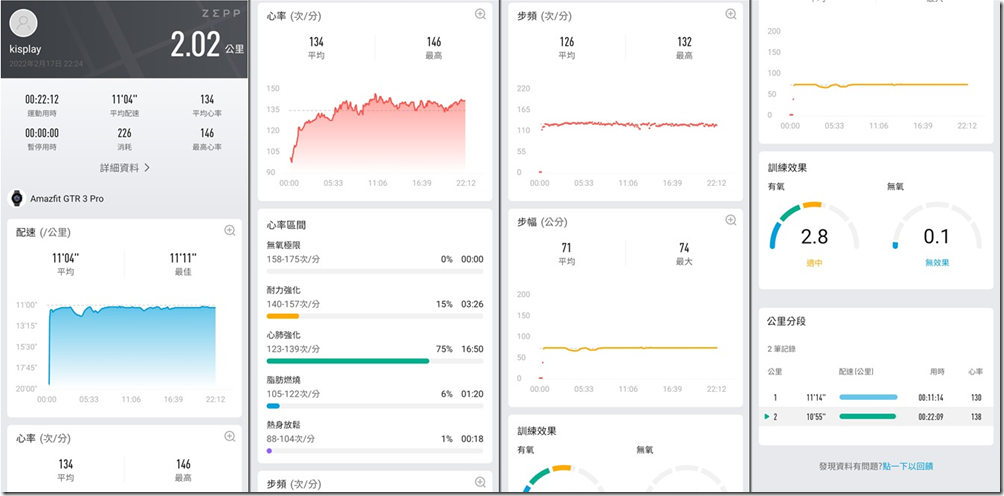Tap the blue pace graph area

click(x=131, y=345)
